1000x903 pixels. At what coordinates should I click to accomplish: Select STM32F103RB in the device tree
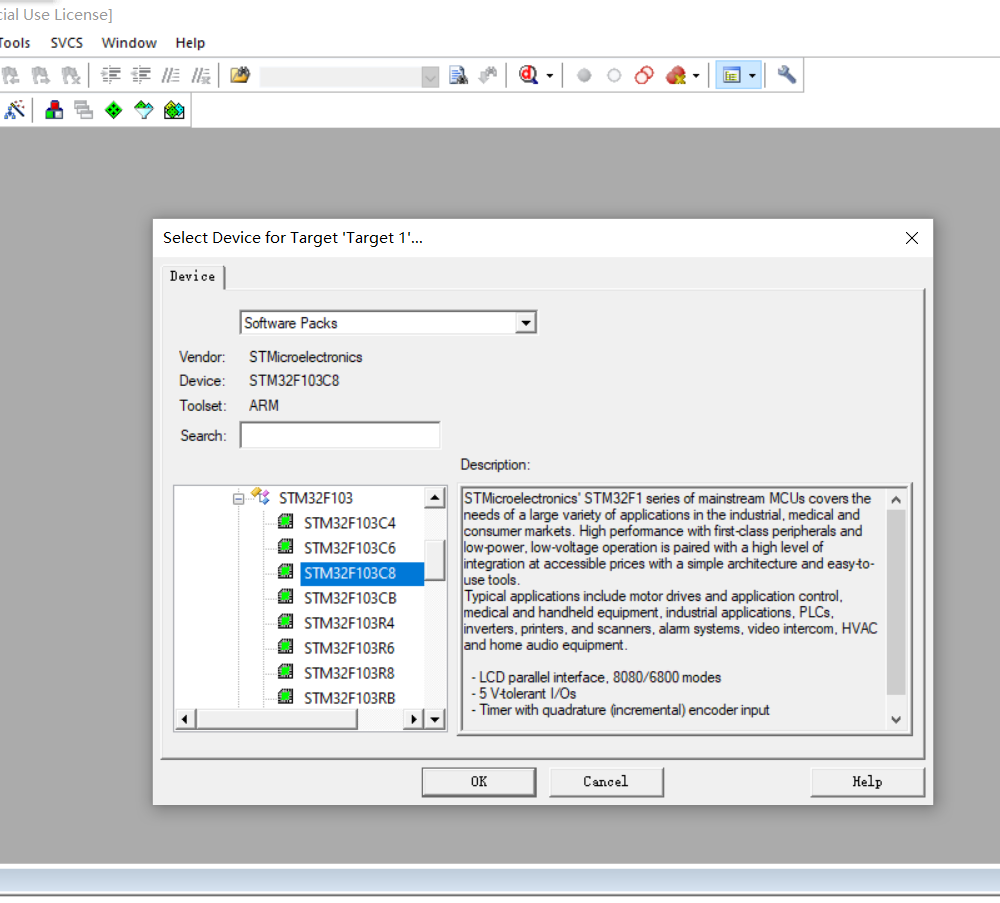[x=349, y=698]
